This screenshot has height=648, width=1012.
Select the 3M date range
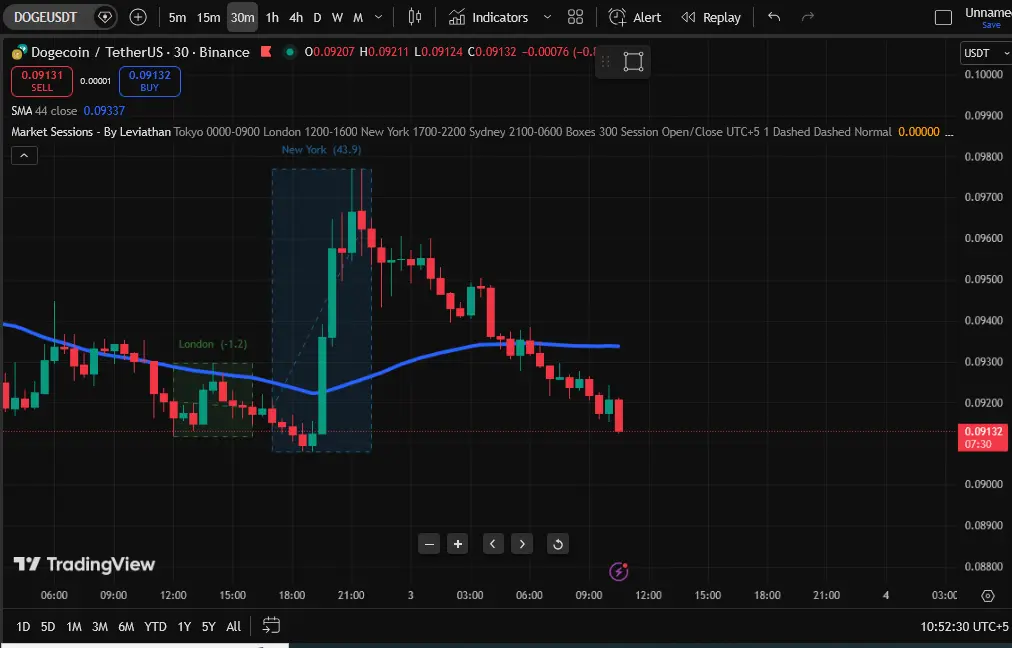click(99, 627)
